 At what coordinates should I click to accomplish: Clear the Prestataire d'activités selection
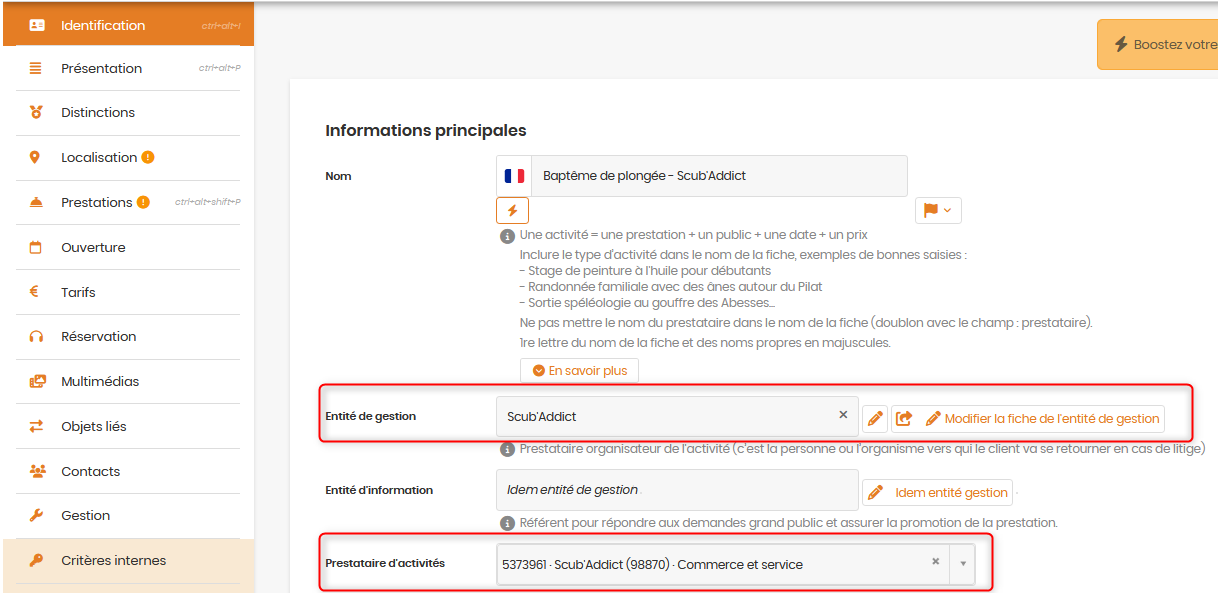pyautogui.click(x=936, y=562)
